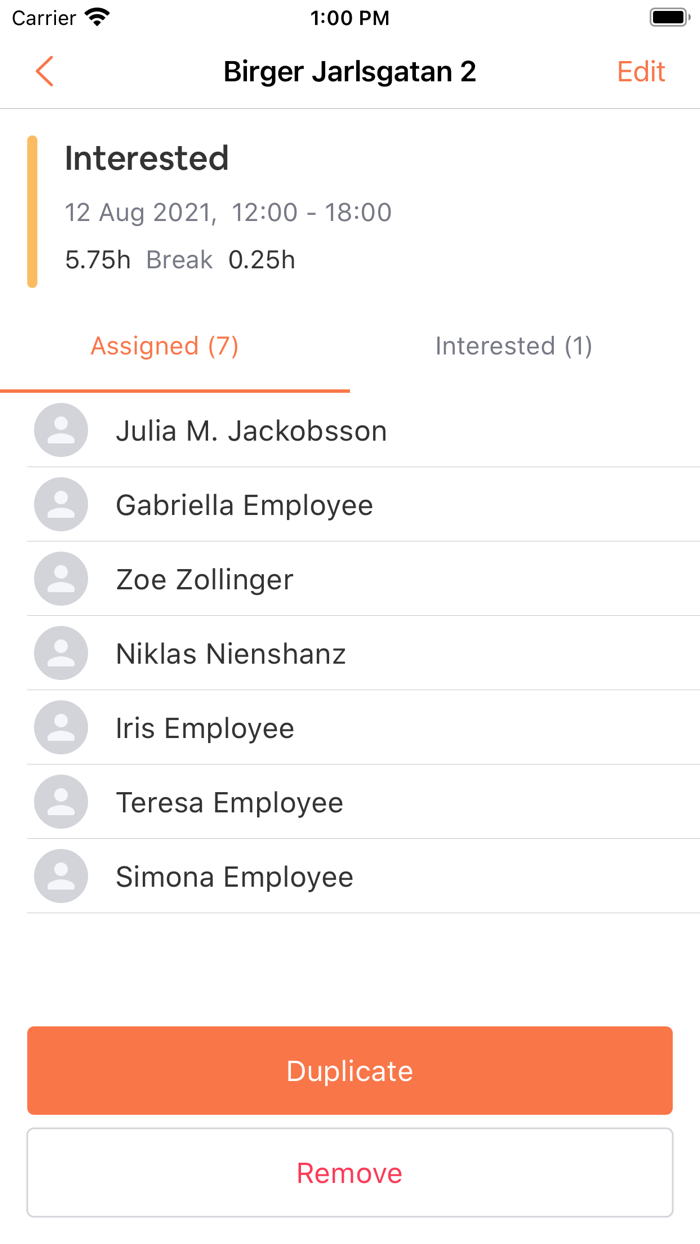Click Zoe Zollinger's avatar icon
This screenshot has height=1244, width=700.
[x=60, y=579]
